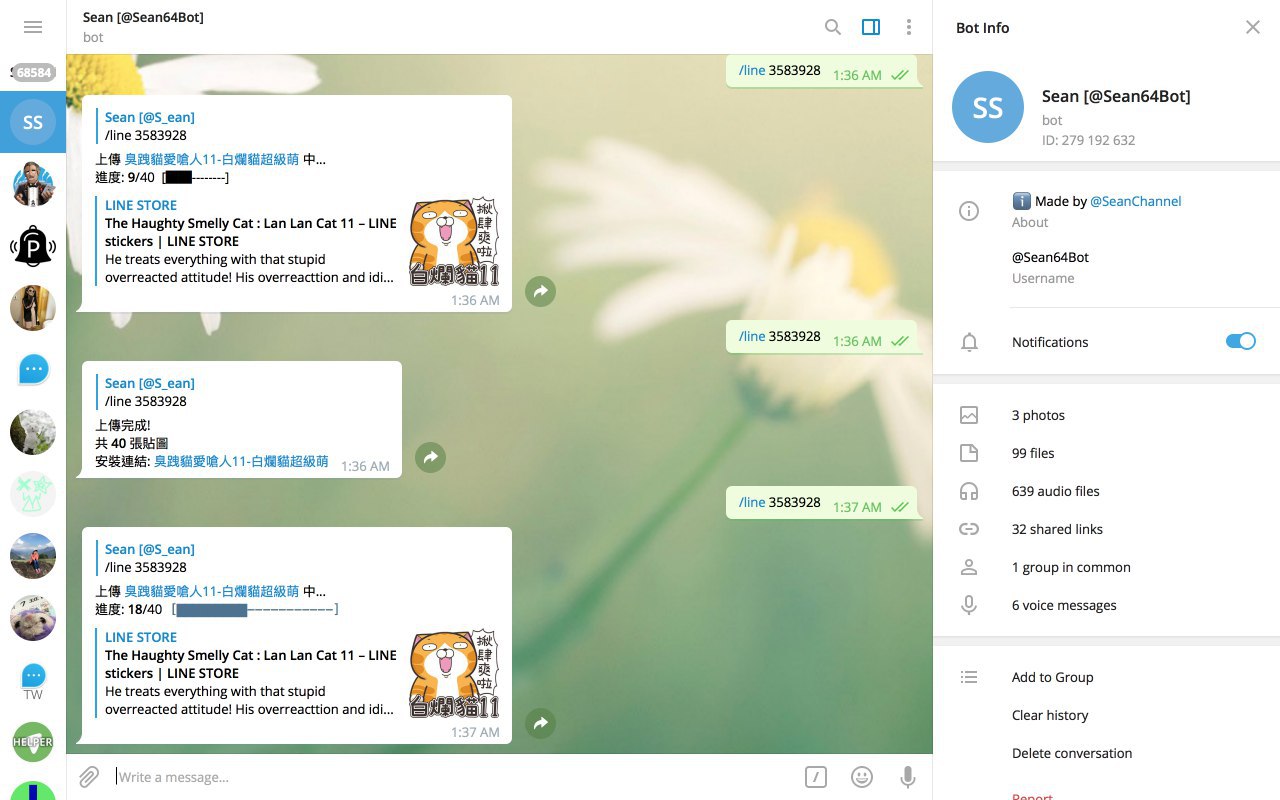The width and height of the screenshot is (1280, 800).
Task: Click the @Sean64Bot username in Bot Info
Action: (1050, 257)
